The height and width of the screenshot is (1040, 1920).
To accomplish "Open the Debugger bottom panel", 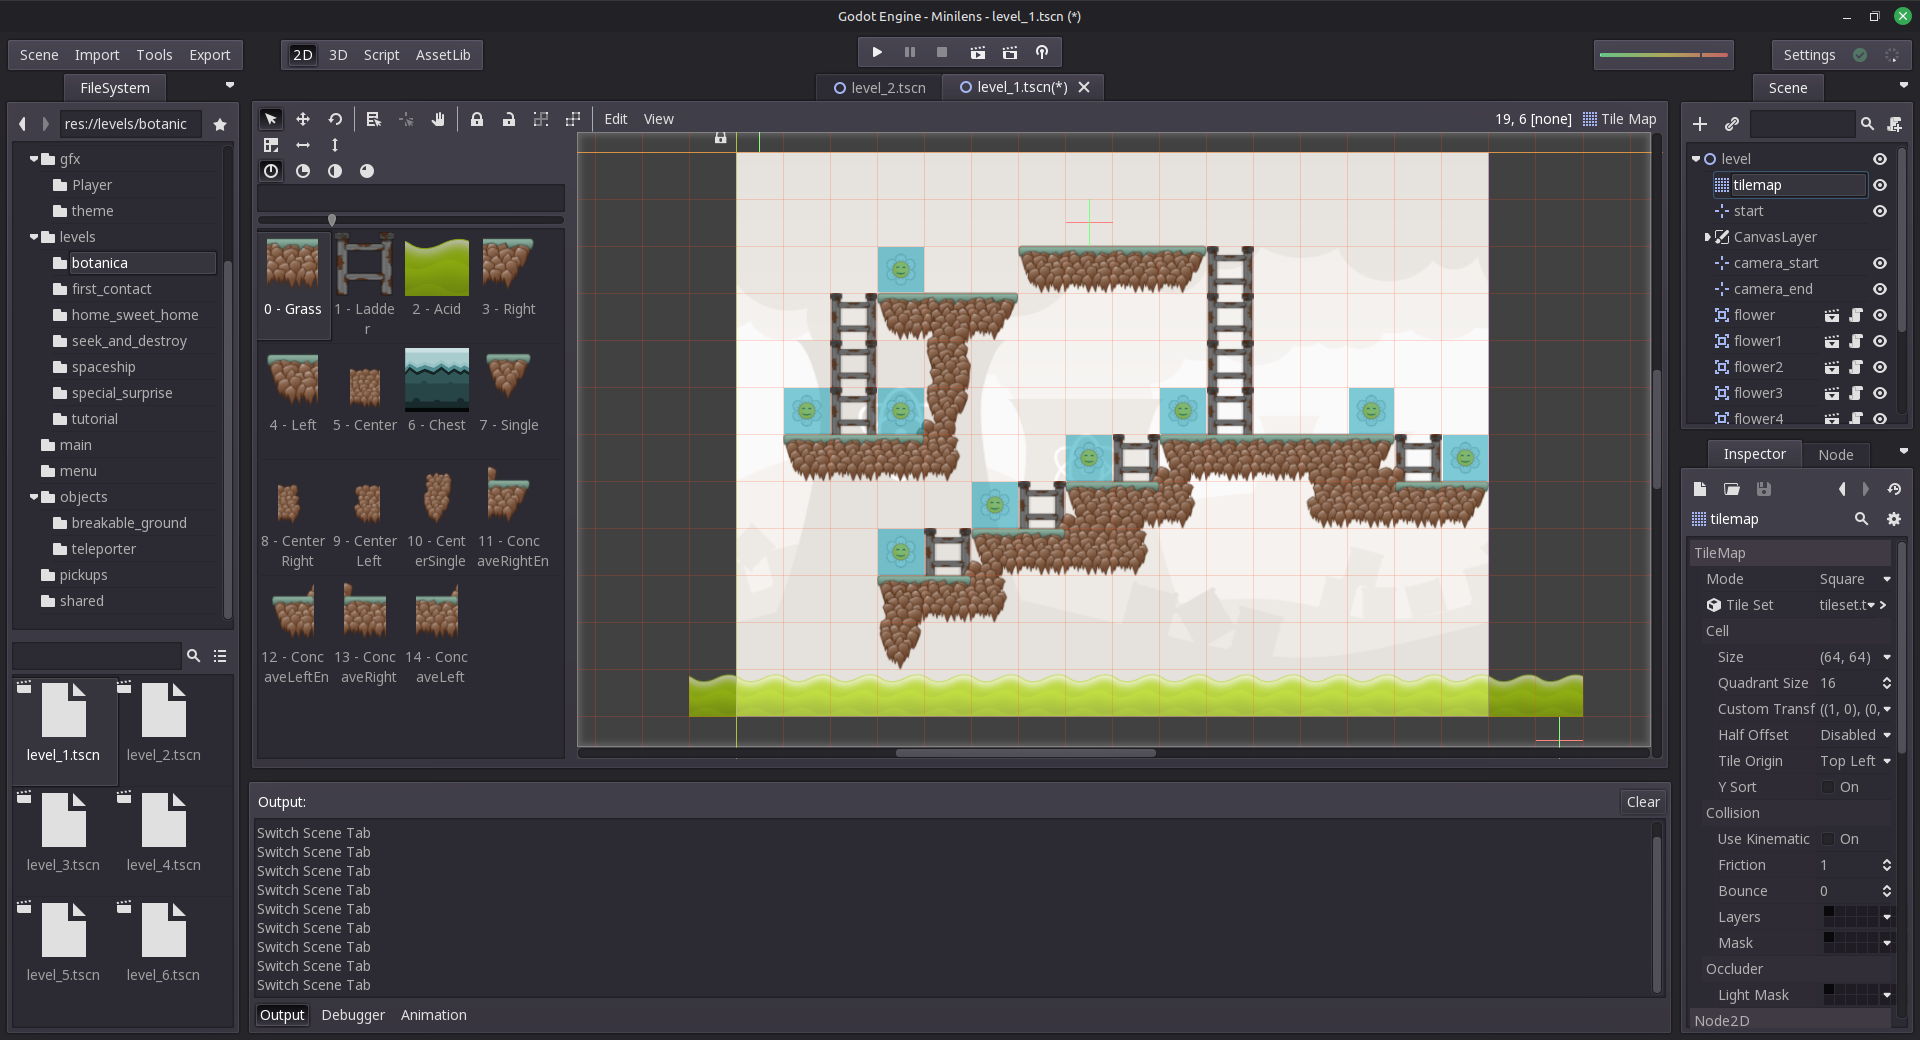I will [x=353, y=1015].
